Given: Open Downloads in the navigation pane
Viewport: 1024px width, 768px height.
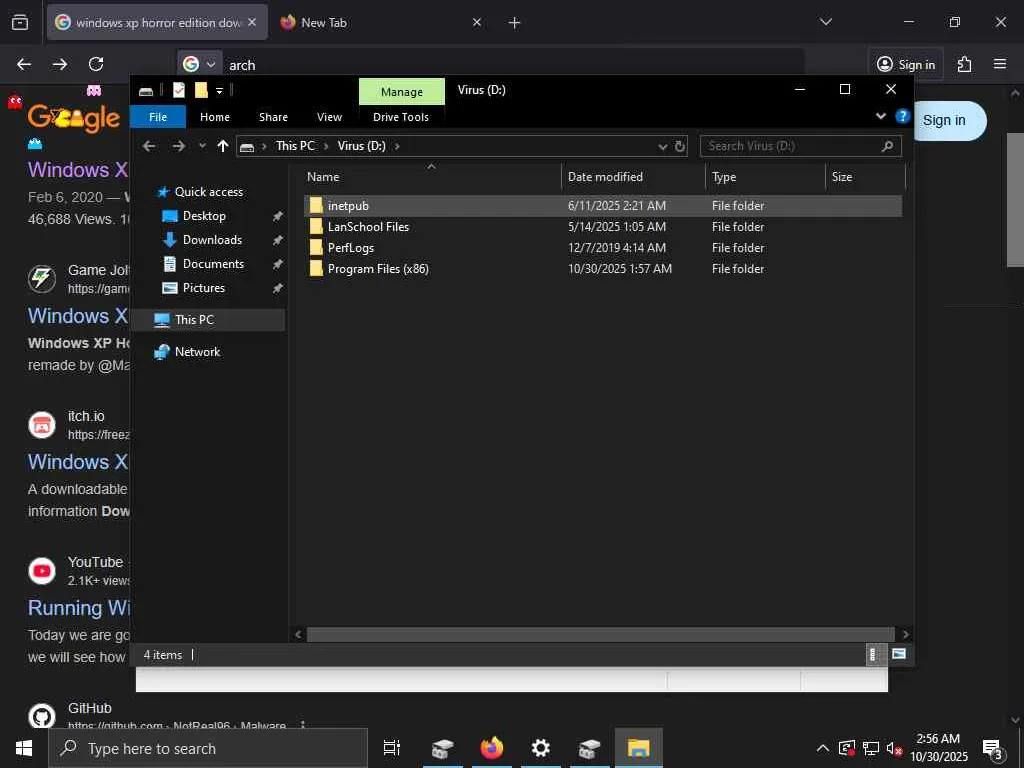Looking at the screenshot, I should (x=212, y=240).
